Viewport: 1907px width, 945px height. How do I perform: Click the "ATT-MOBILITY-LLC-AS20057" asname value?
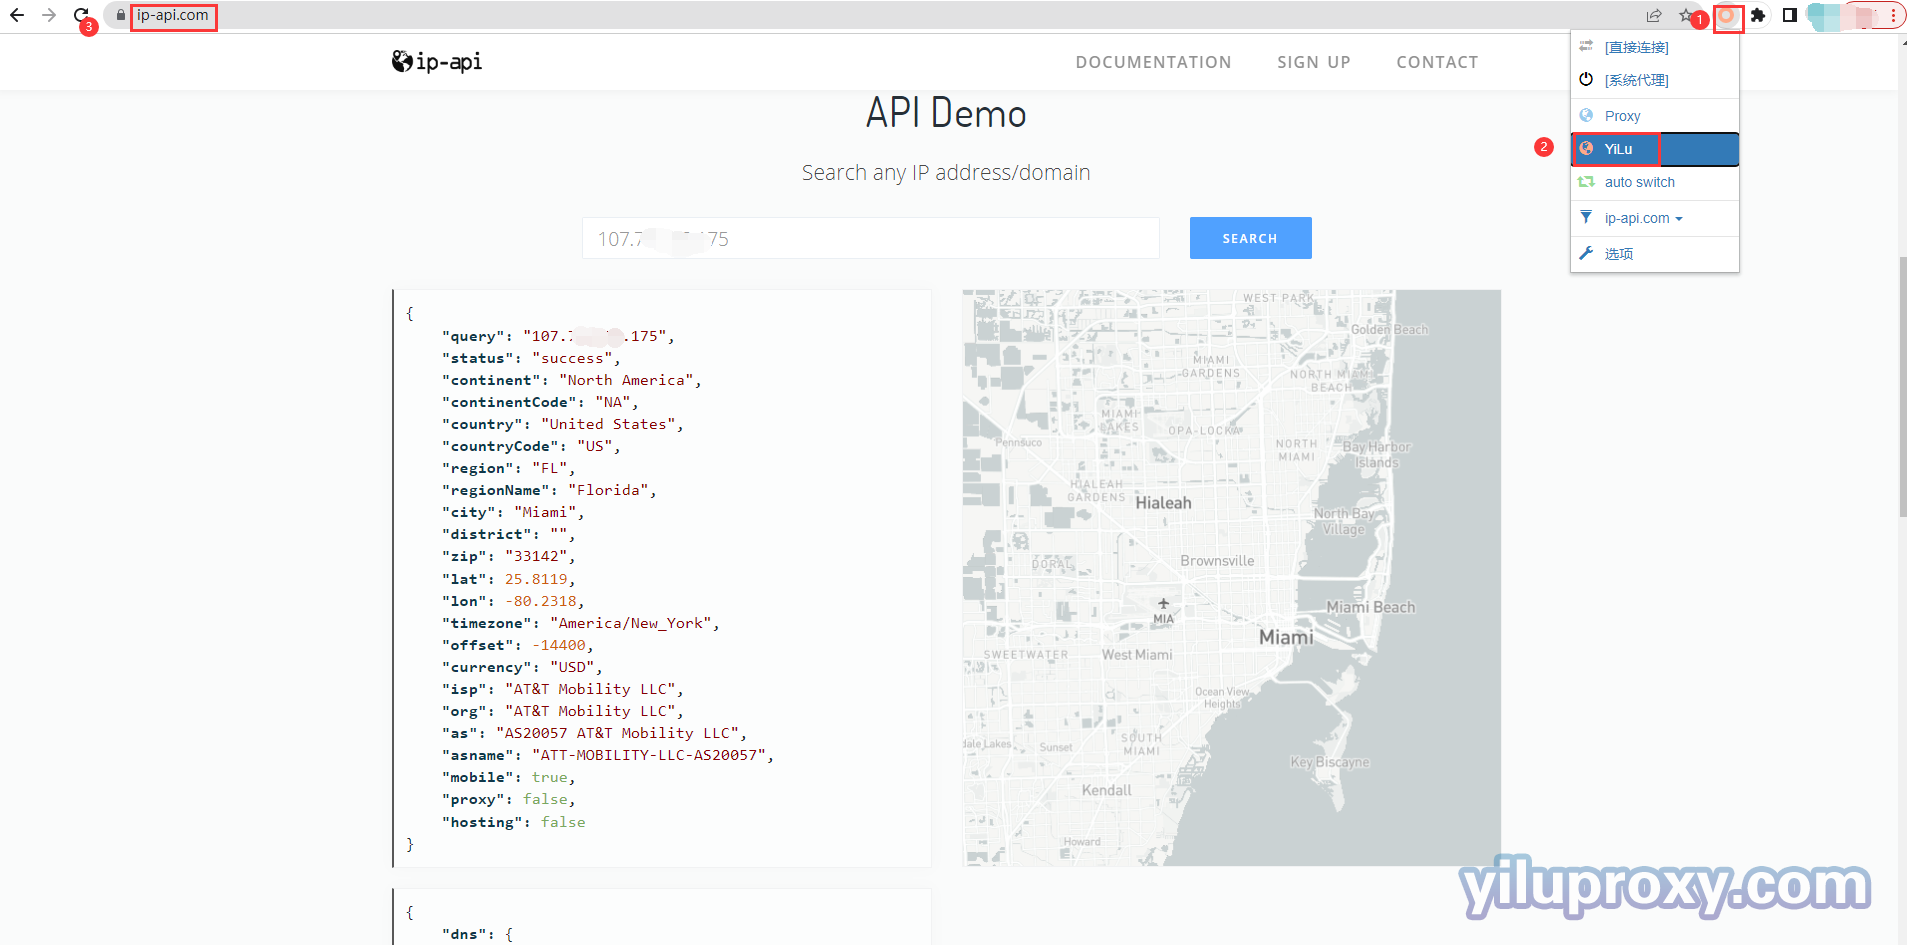click(649, 755)
